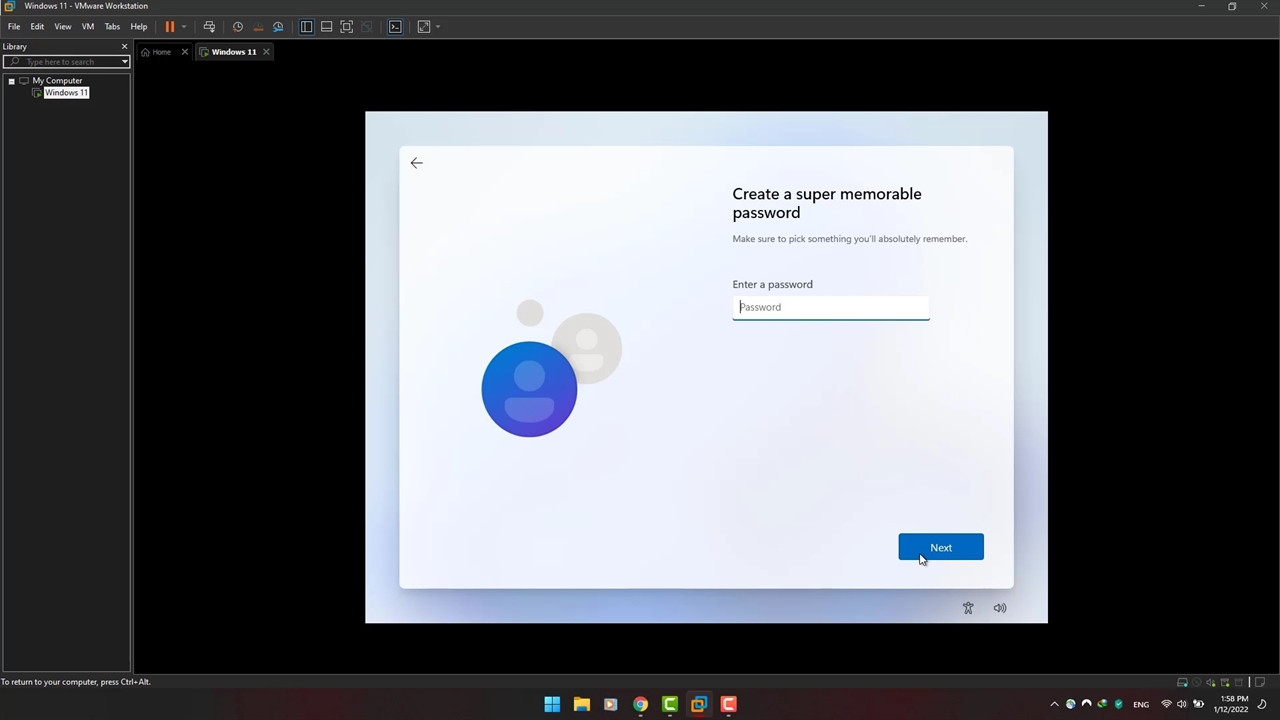The width and height of the screenshot is (1280, 720).
Task: Open the console view icon
Action: point(395,27)
